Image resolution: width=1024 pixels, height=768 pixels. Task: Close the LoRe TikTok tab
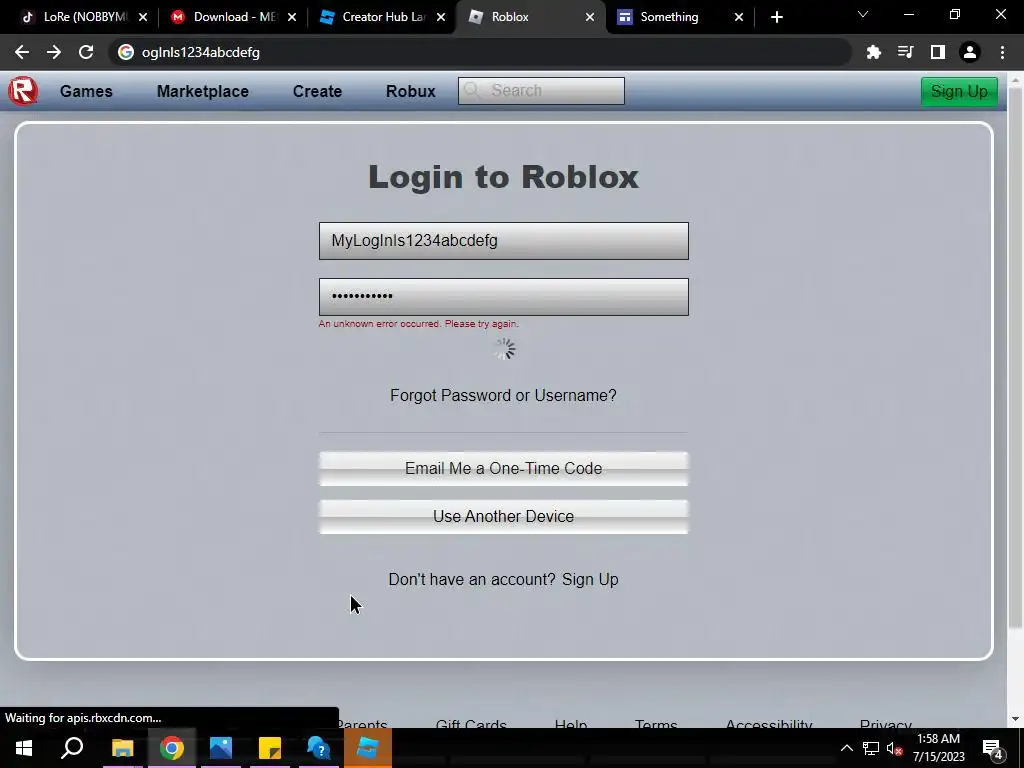pyautogui.click(x=143, y=17)
